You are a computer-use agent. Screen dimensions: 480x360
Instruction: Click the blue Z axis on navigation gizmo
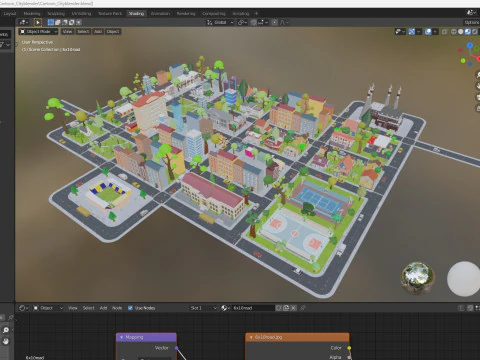[470, 45]
